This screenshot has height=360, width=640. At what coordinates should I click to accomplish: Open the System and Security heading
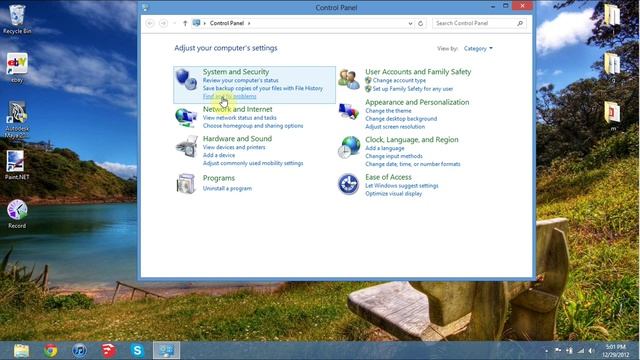(236, 72)
